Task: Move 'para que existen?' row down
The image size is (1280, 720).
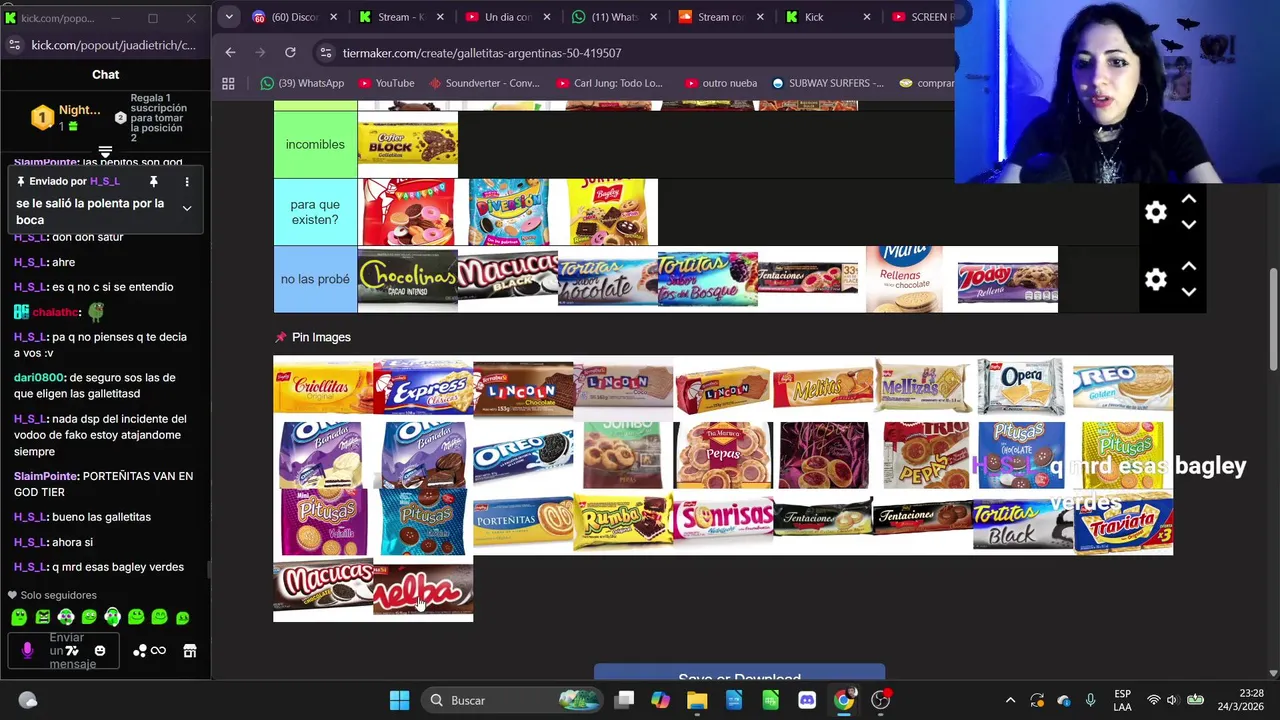Action: tap(1189, 225)
